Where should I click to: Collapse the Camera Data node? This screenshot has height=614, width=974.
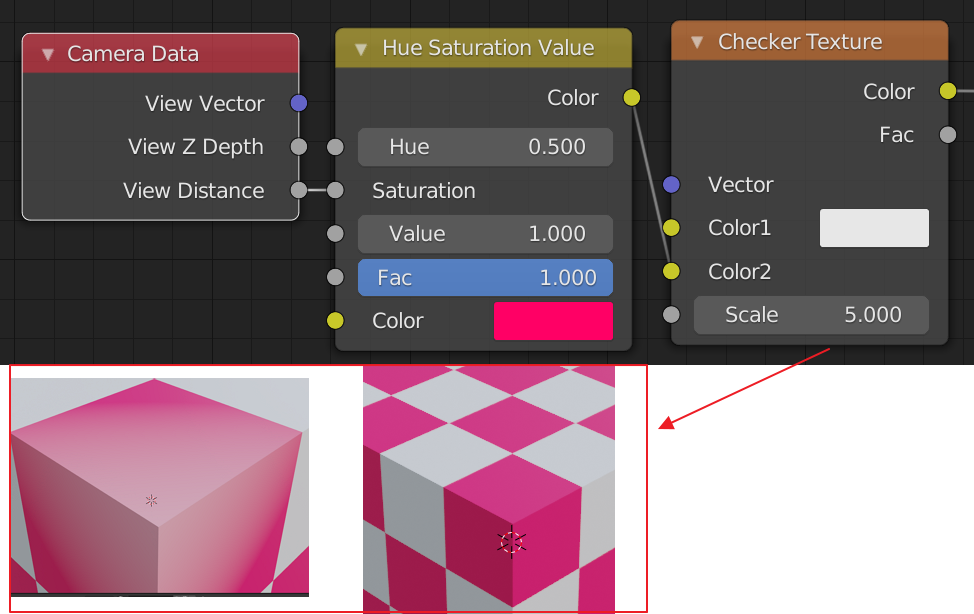point(48,55)
